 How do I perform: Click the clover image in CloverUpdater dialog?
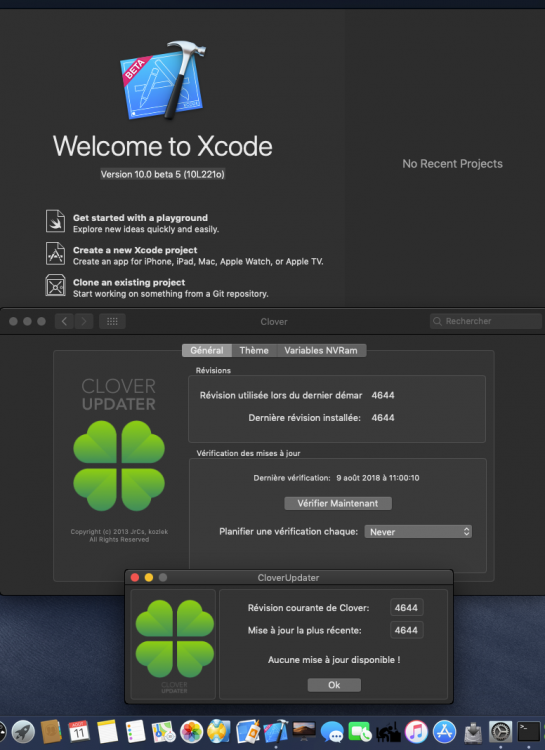click(x=175, y=639)
